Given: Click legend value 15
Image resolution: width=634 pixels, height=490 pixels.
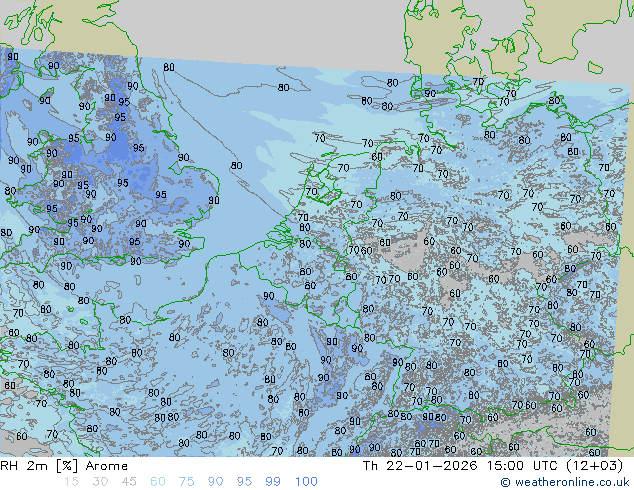Looking at the screenshot, I should pos(71,482).
